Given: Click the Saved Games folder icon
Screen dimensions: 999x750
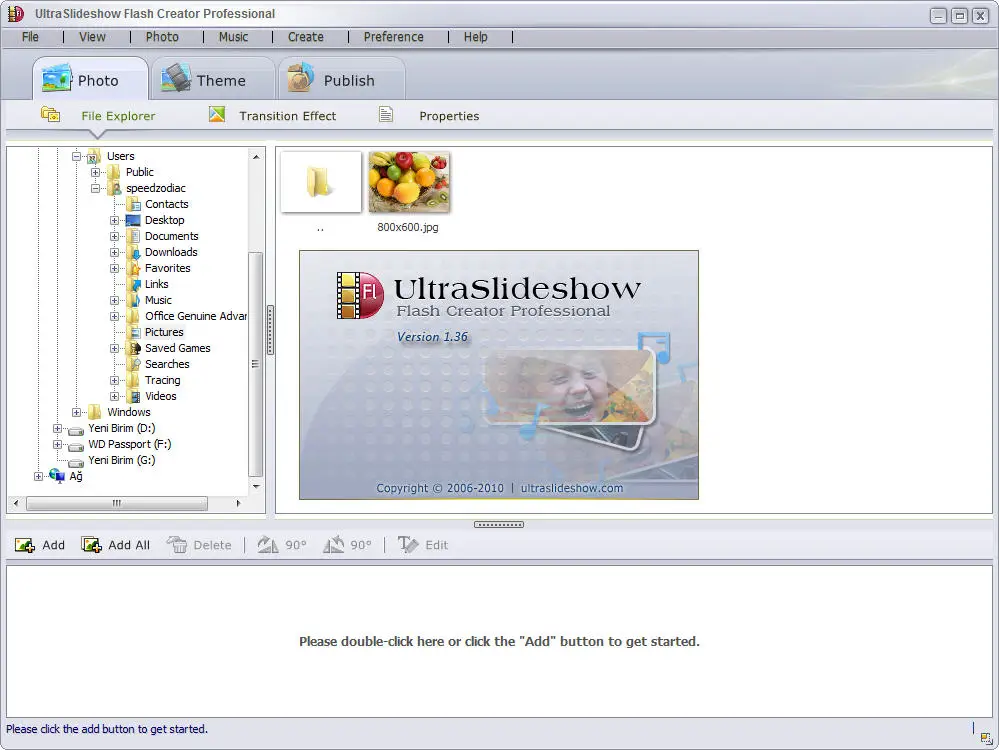Looking at the screenshot, I should (x=134, y=349).
